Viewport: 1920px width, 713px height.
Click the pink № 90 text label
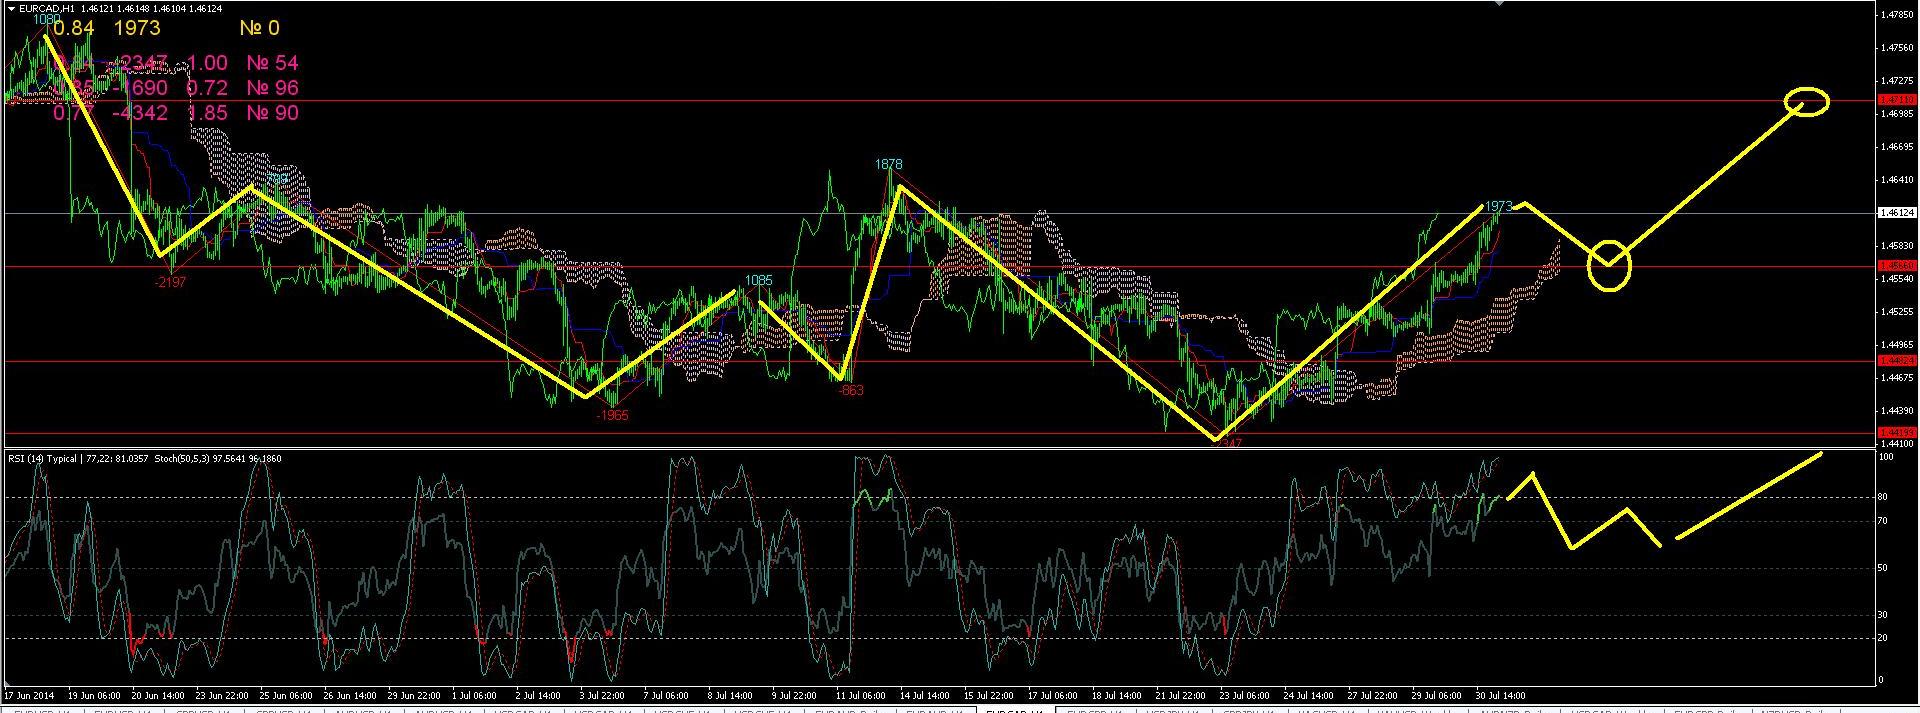[272, 113]
